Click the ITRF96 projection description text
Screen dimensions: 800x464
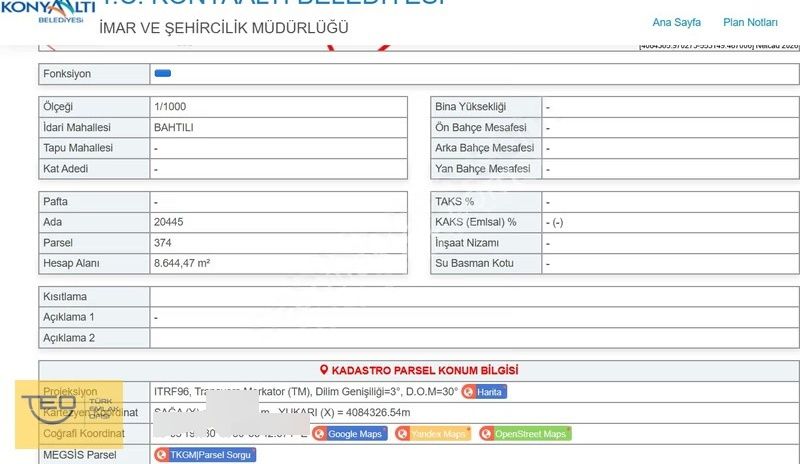pyautogui.click(x=306, y=392)
